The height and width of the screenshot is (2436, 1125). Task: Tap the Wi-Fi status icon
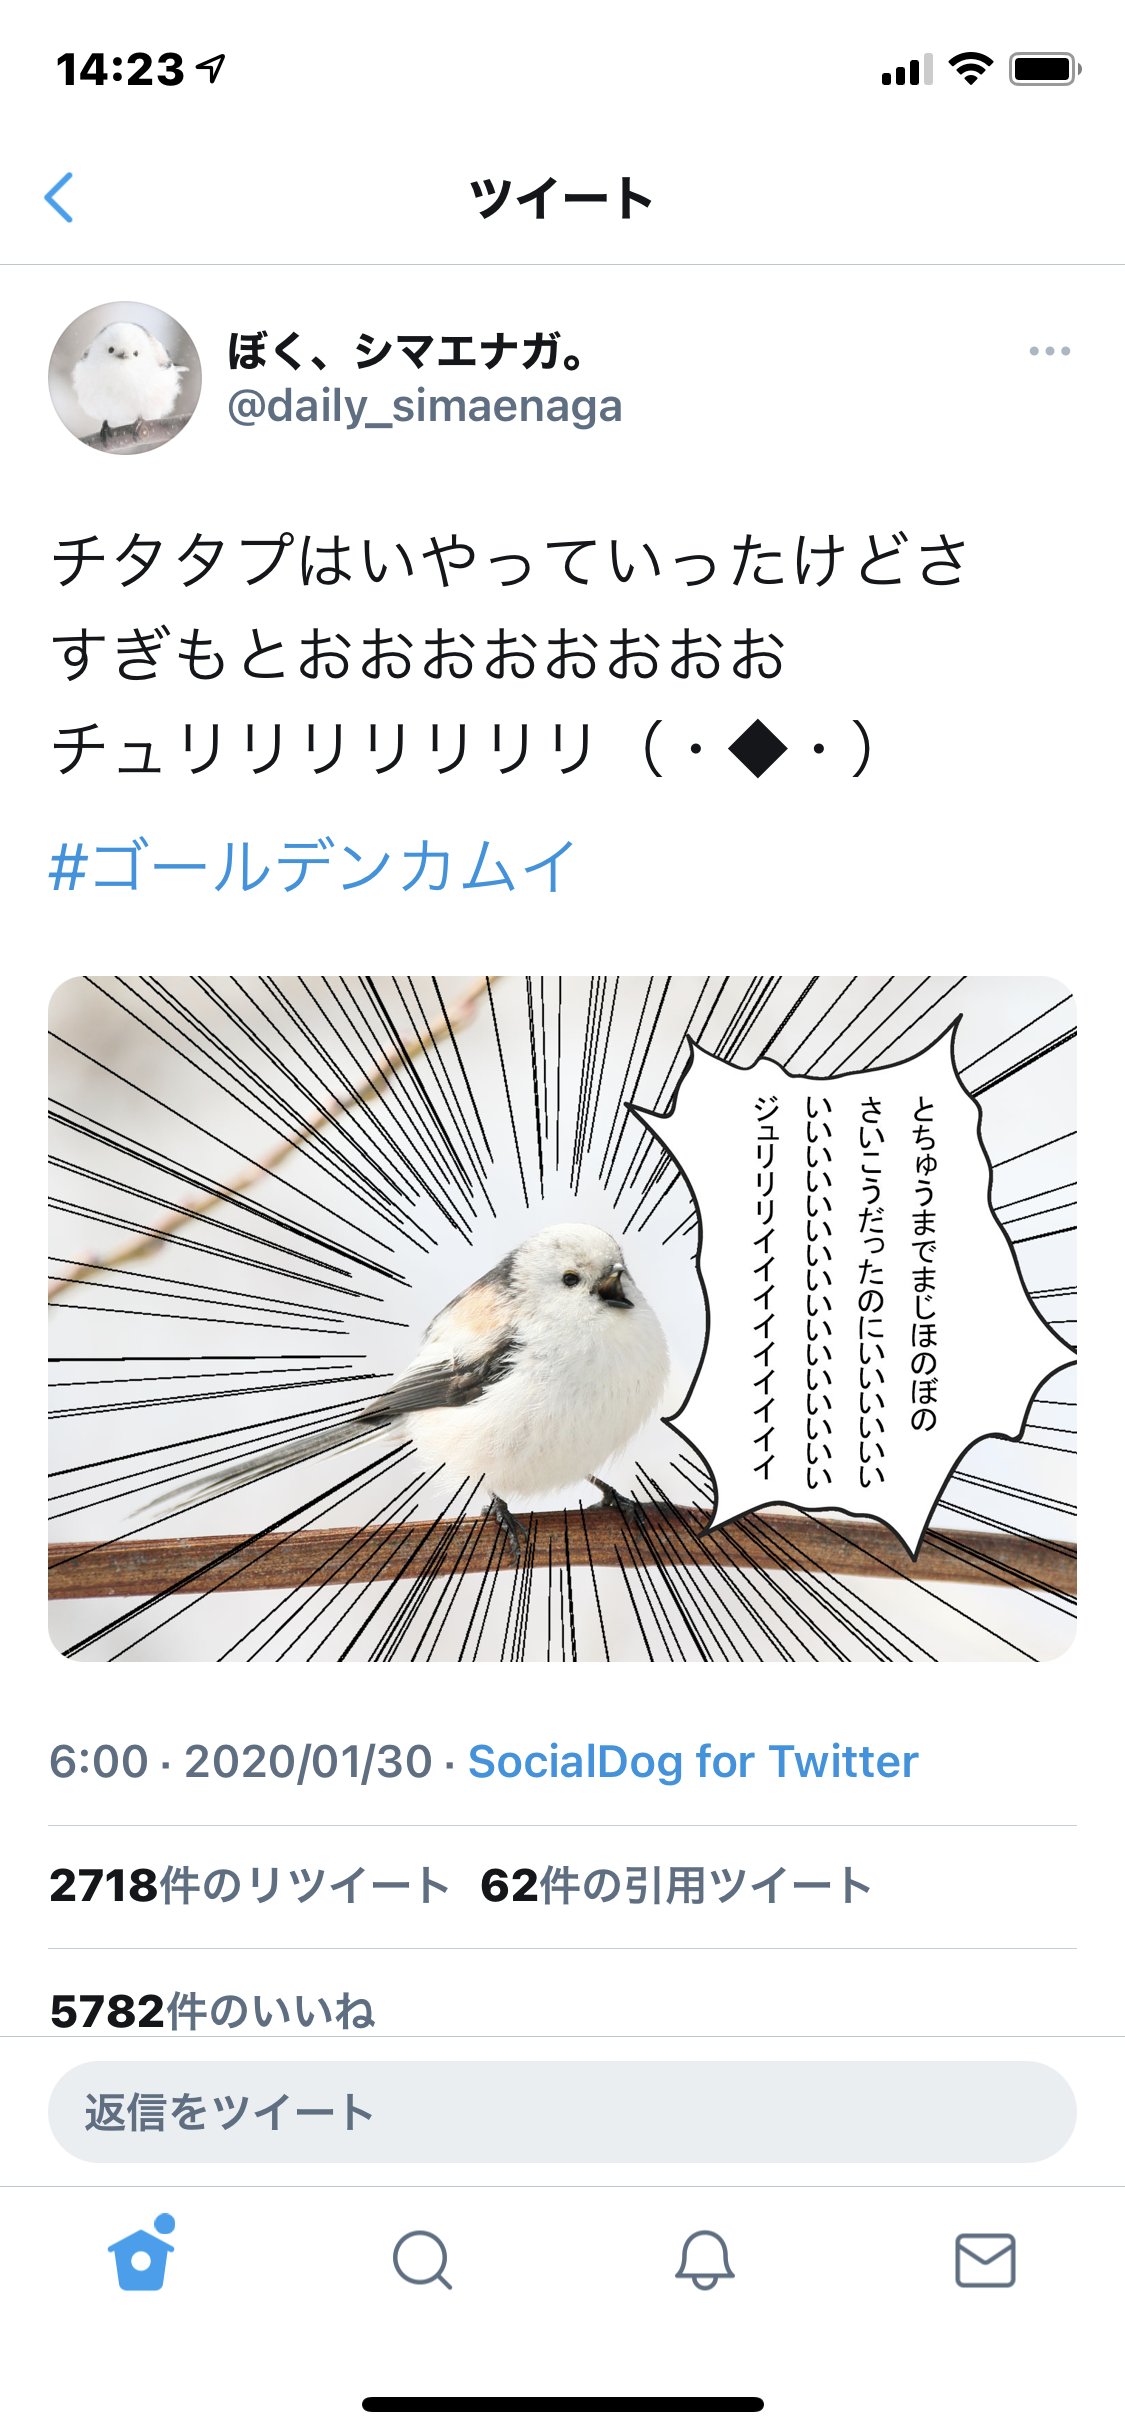click(970, 68)
